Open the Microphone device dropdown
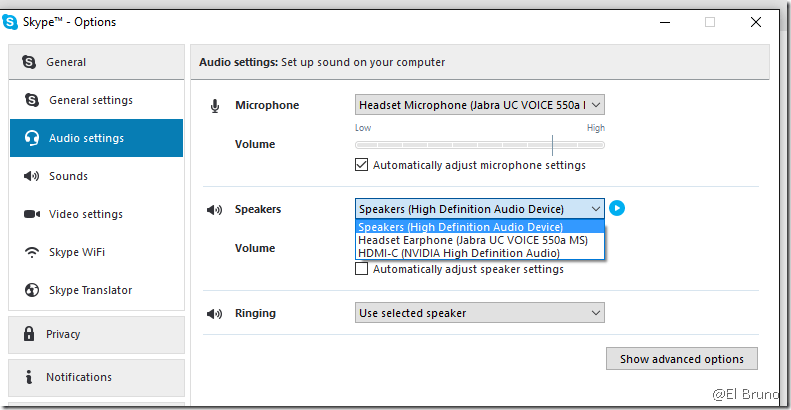This screenshot has height=410, width=791. [480, 105]
